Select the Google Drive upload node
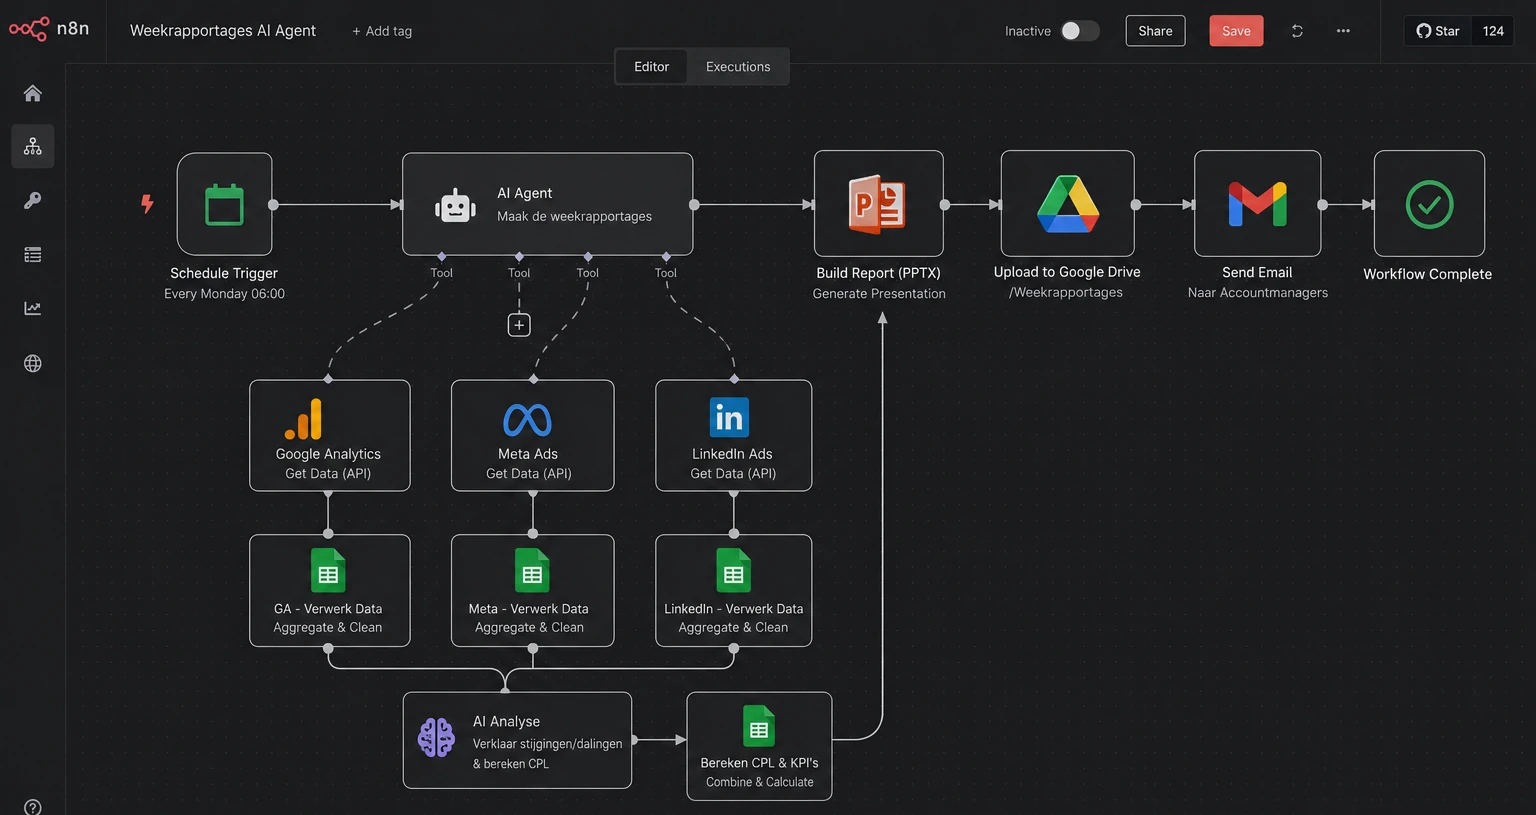 (x=1067, y=204)
